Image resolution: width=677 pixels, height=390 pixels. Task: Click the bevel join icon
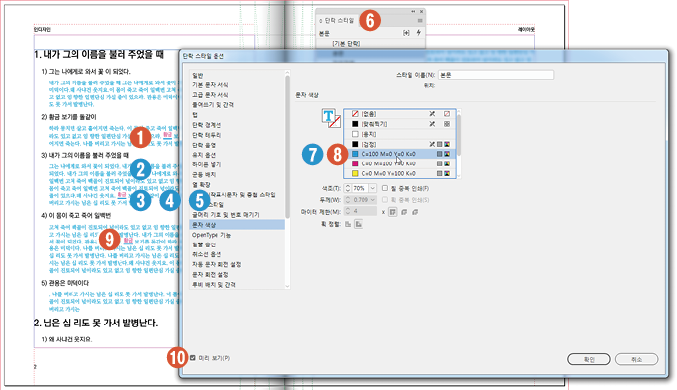(415, 212)
